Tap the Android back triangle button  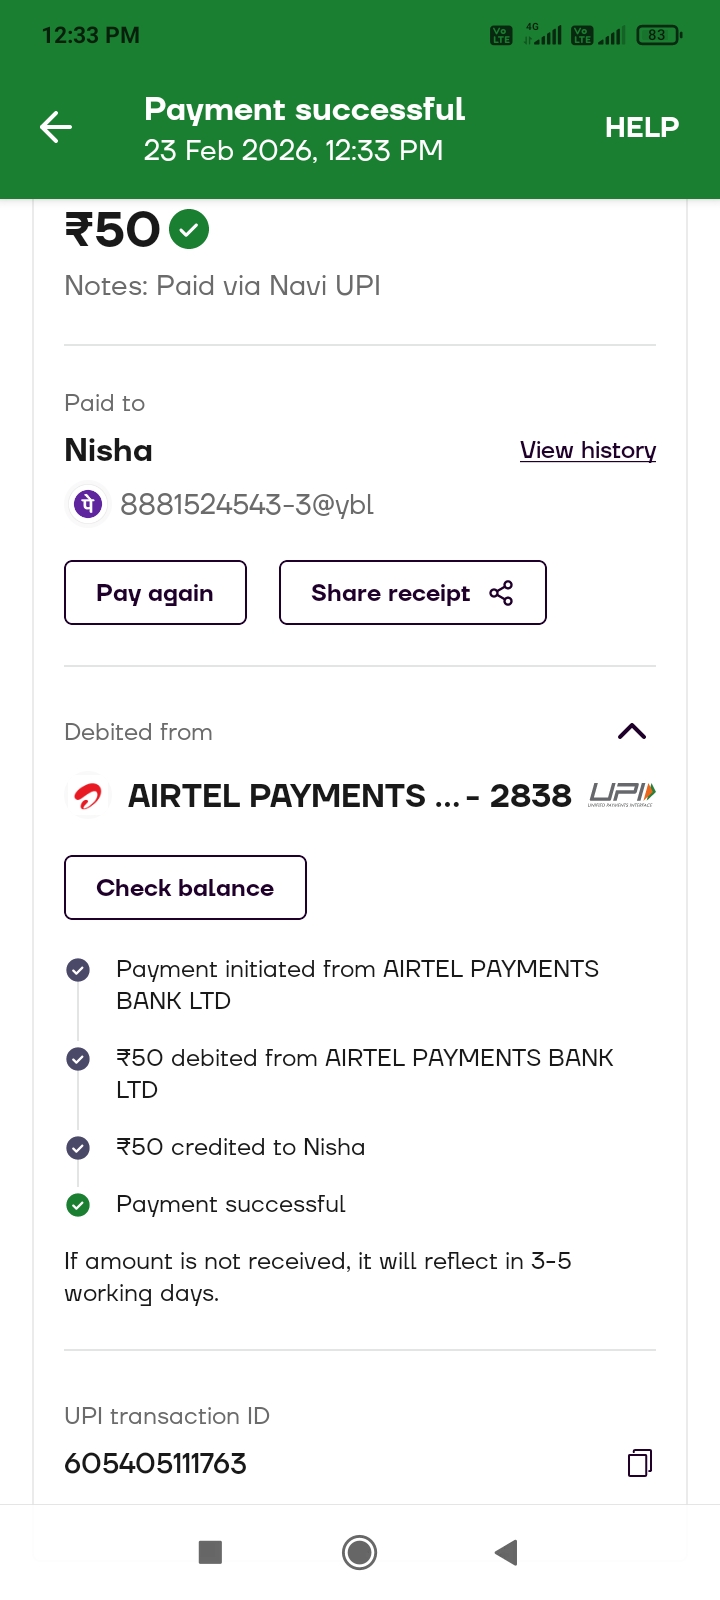click(x=506, y=1552)
